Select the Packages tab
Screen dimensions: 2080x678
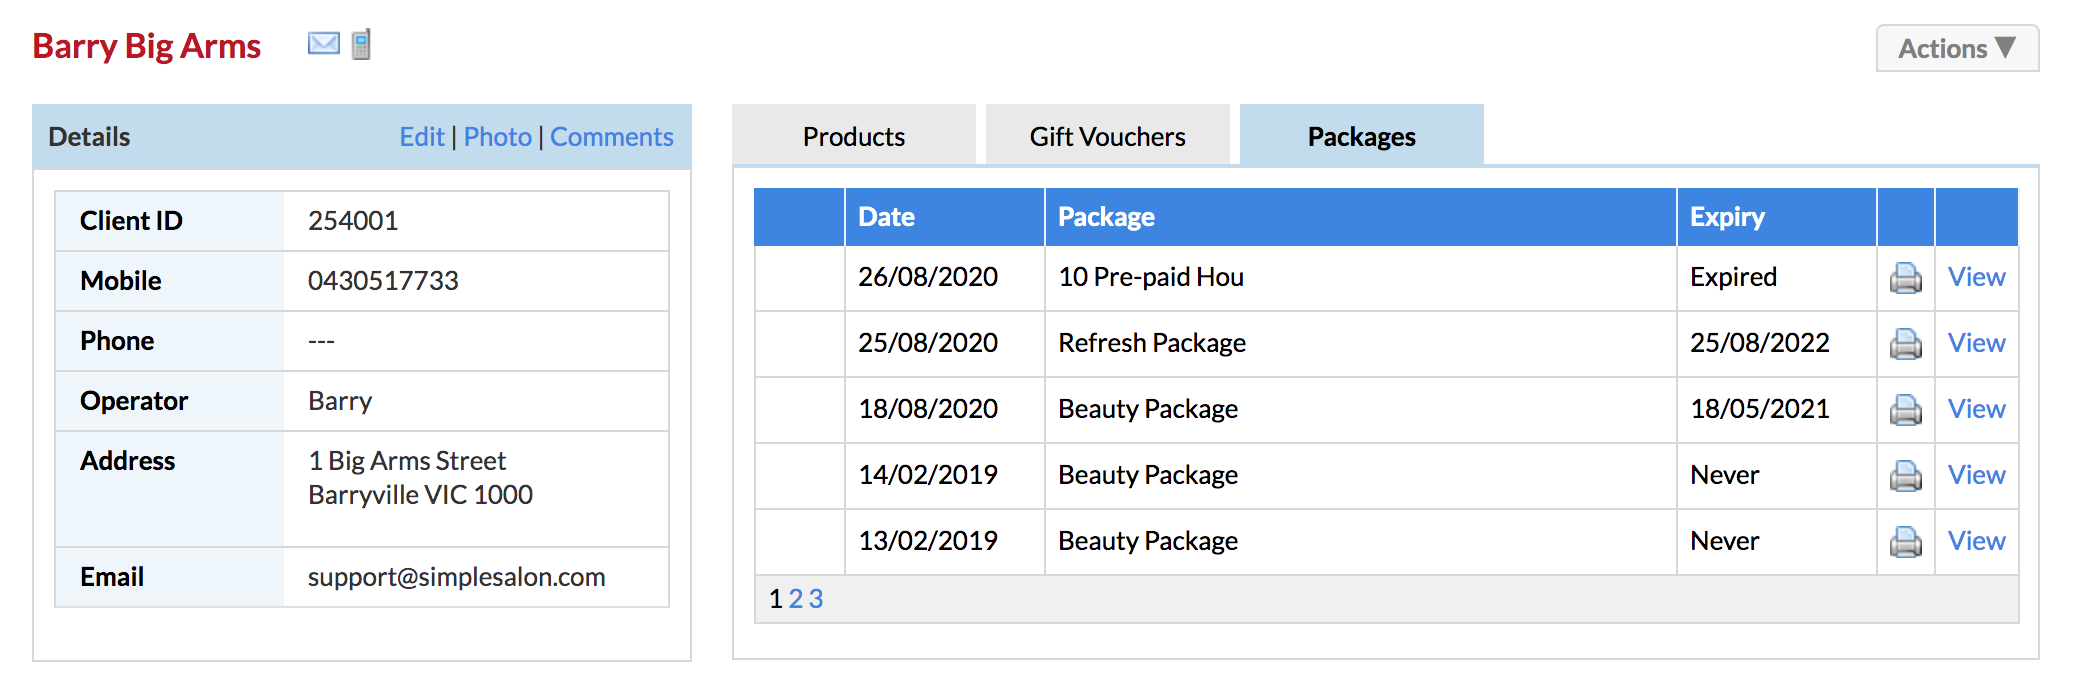pyautogui.click(x=1362, y=135)
